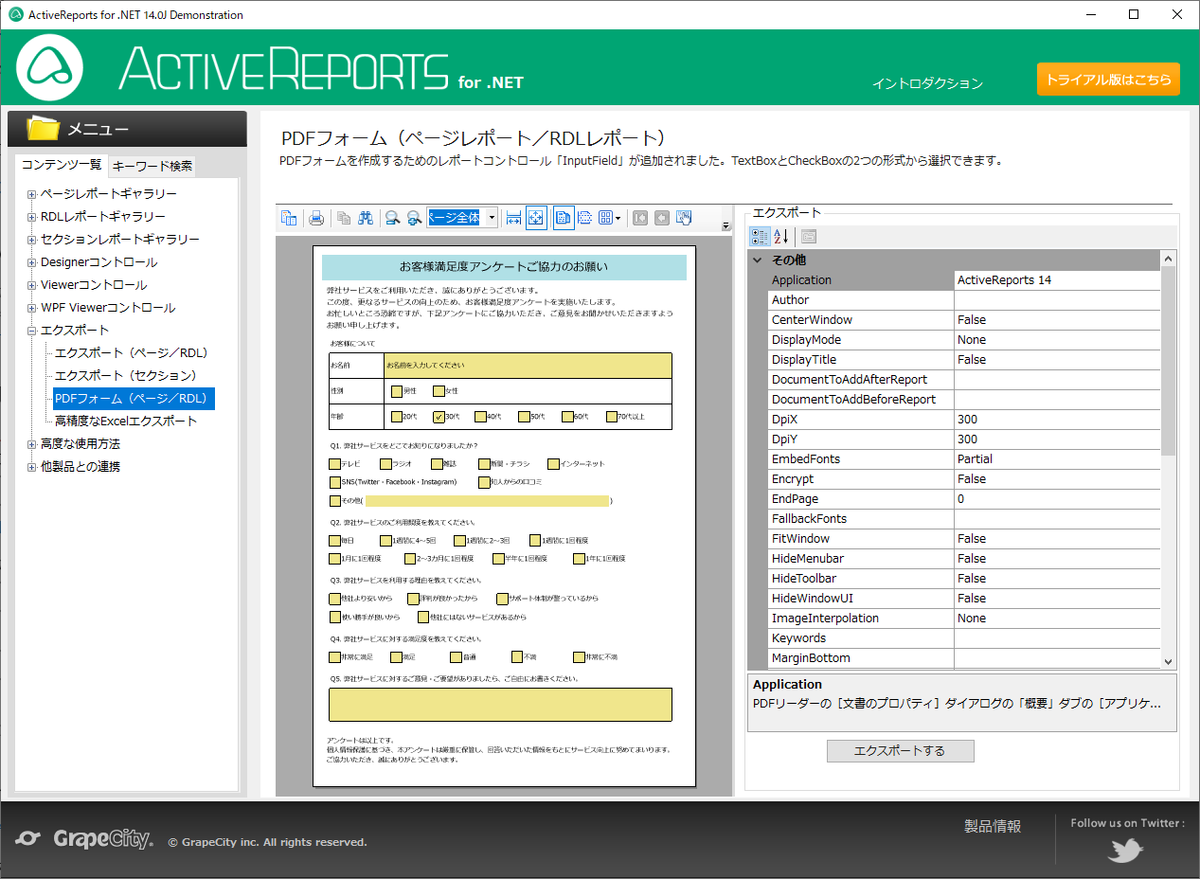Click the yellow folder menu icon
The height and width of the screenshot is (879, 1200).
tap(44, 128)
